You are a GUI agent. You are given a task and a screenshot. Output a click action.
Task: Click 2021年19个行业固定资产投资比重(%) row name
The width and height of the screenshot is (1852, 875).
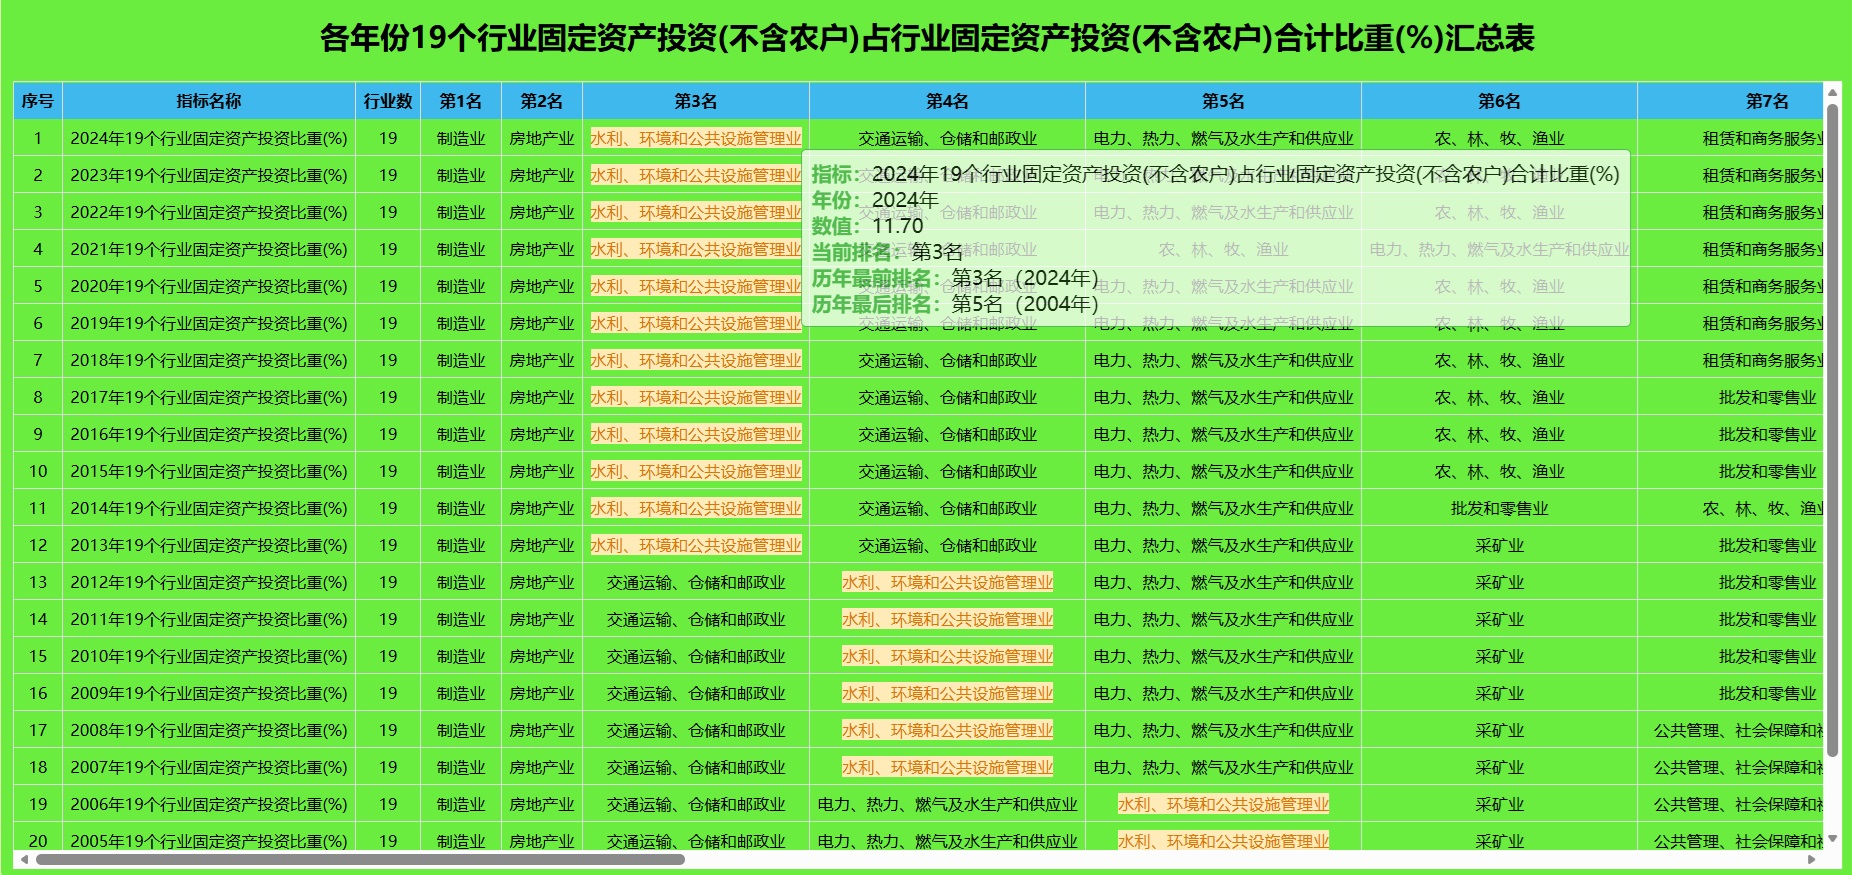(209, 250)
